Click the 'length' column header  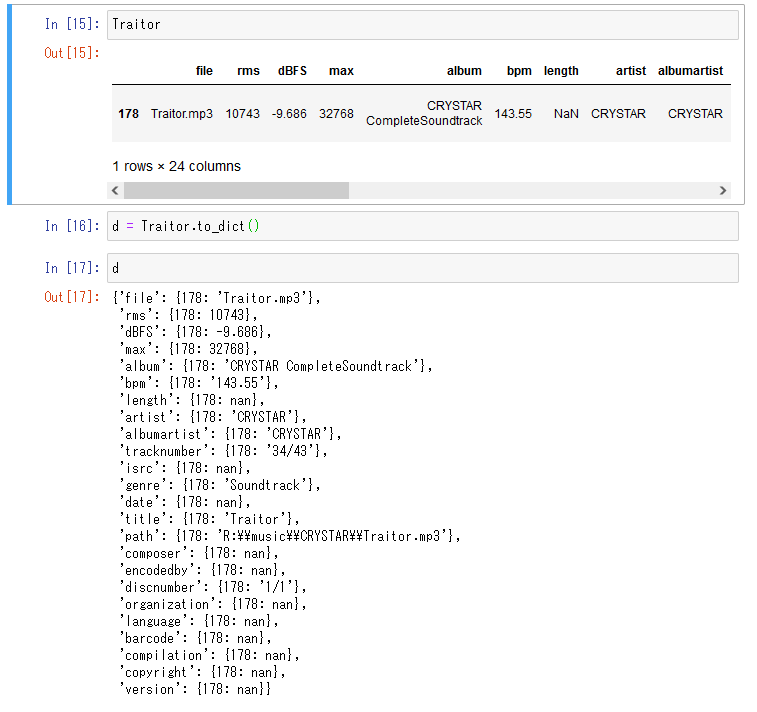561,71
